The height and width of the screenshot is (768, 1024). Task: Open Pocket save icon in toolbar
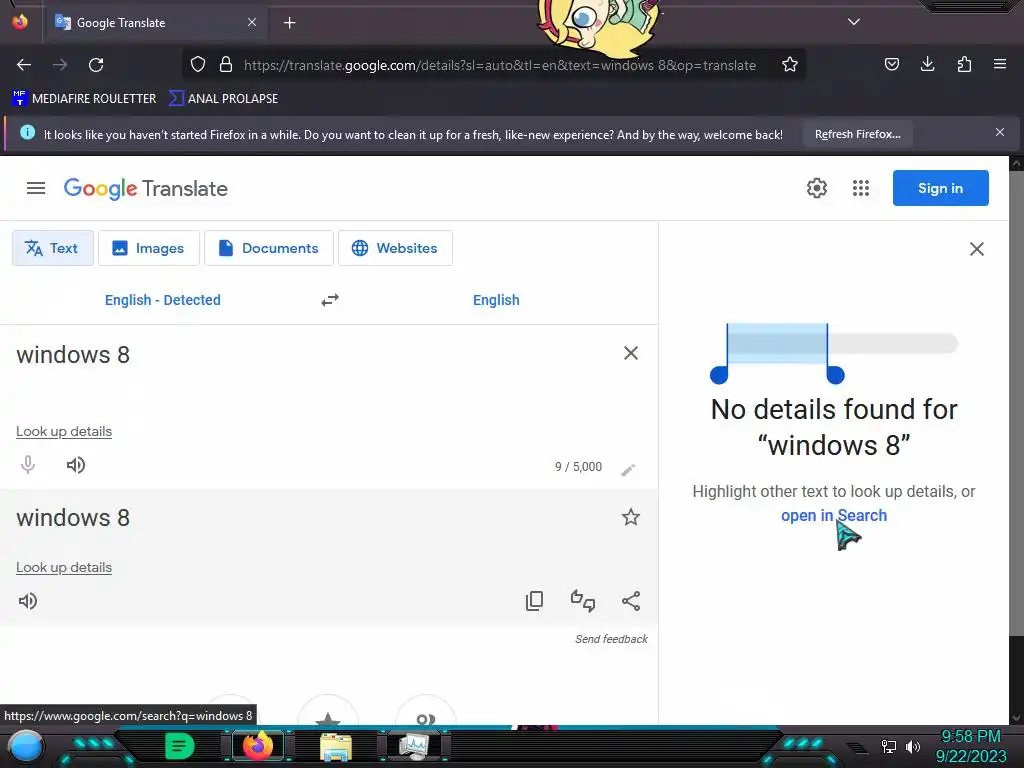click(891, 64)
